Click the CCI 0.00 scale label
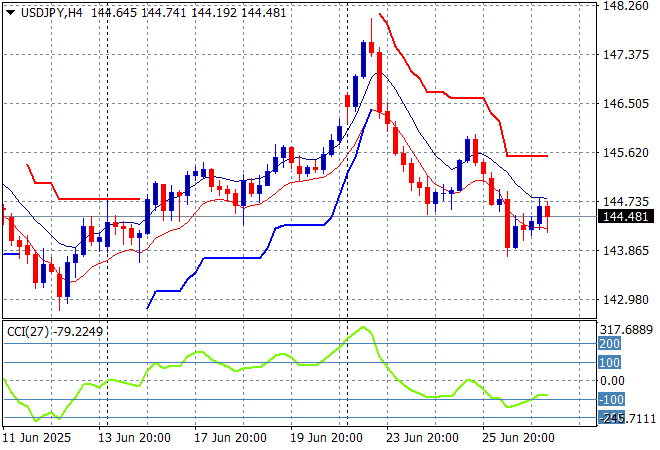660x450 pixels. 612,381
